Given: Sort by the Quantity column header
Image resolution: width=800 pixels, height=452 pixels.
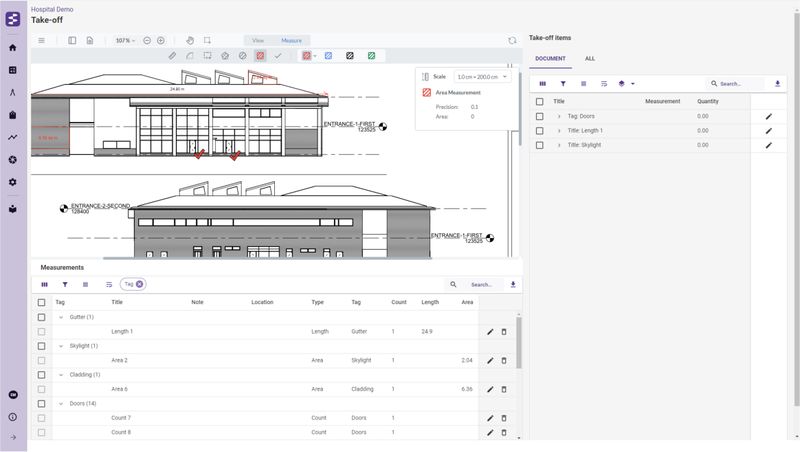Looking at the screenshot, I should [708, 102].
